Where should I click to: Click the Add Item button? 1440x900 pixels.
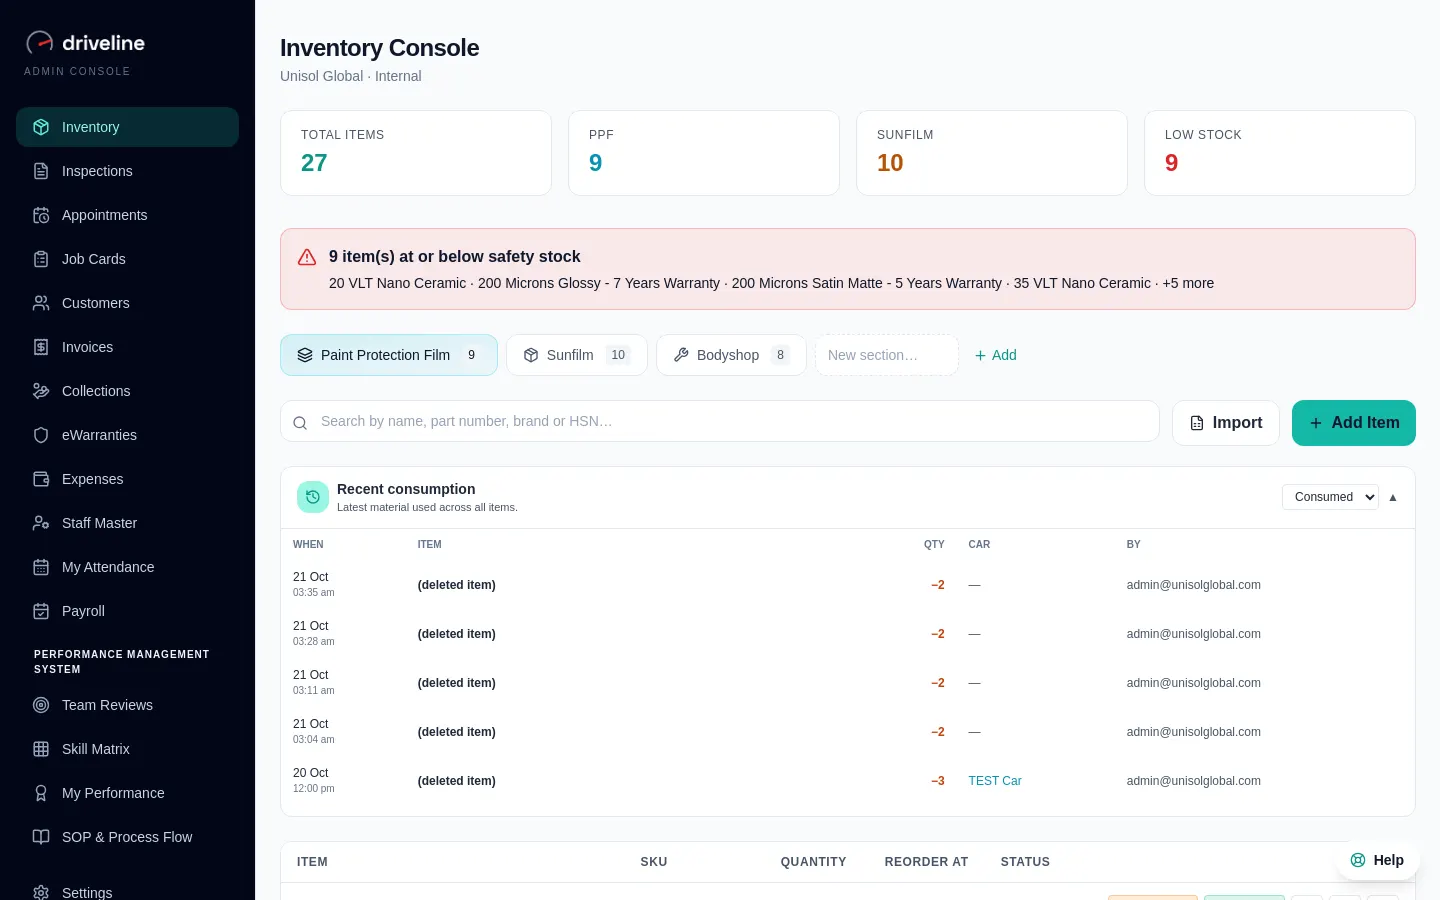click(1354, 423)
